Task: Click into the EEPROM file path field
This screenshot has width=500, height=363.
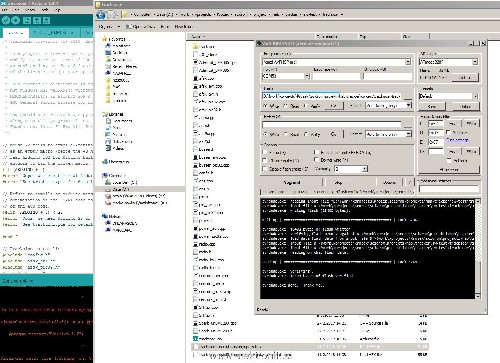Action: click(332, 124)
